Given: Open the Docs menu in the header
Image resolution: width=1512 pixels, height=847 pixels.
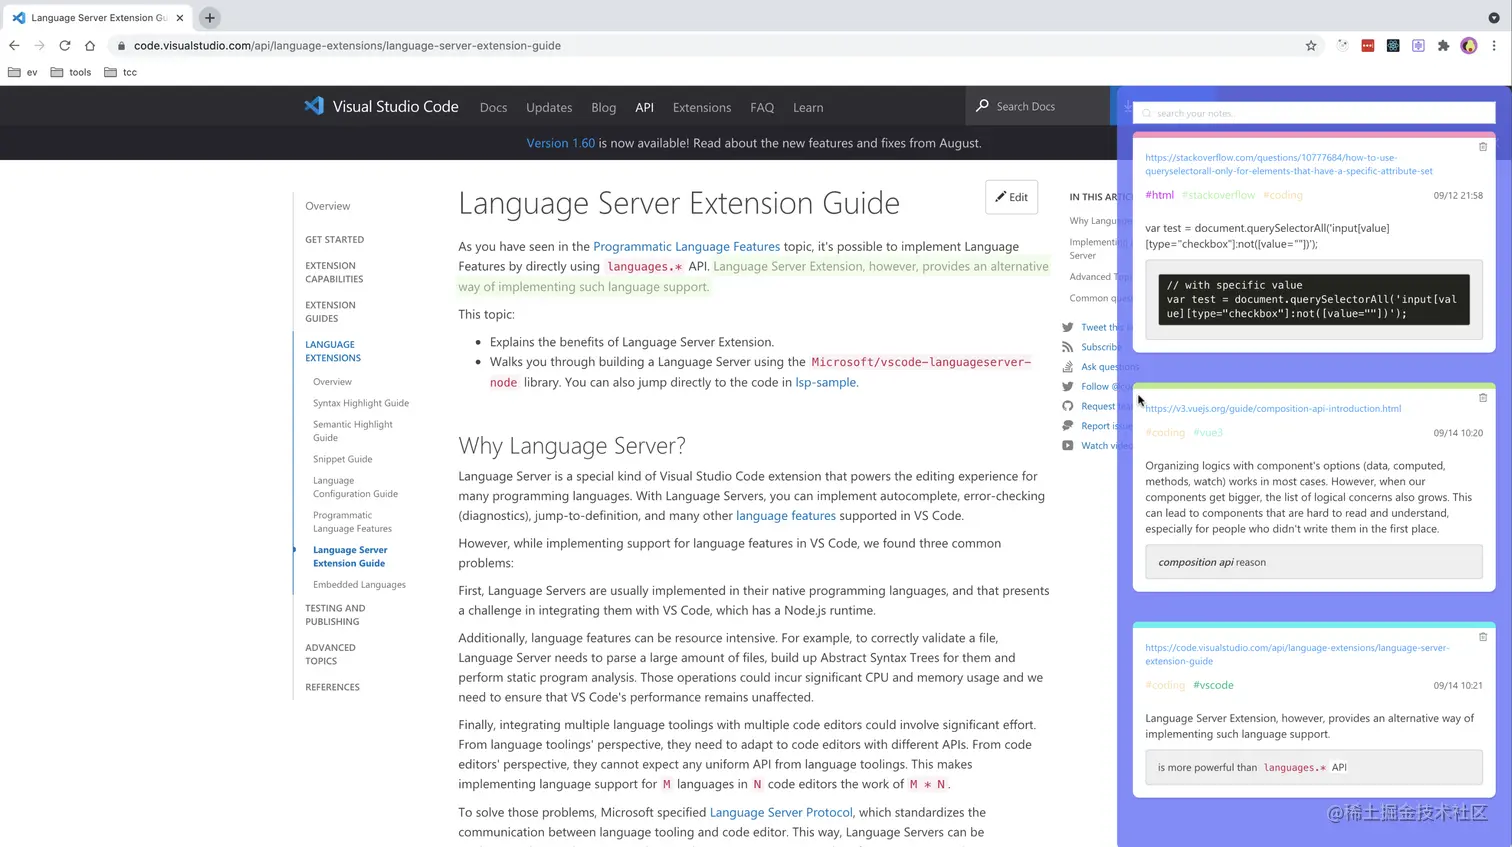Looking at the screenshot, I should (x=493, y=107).
